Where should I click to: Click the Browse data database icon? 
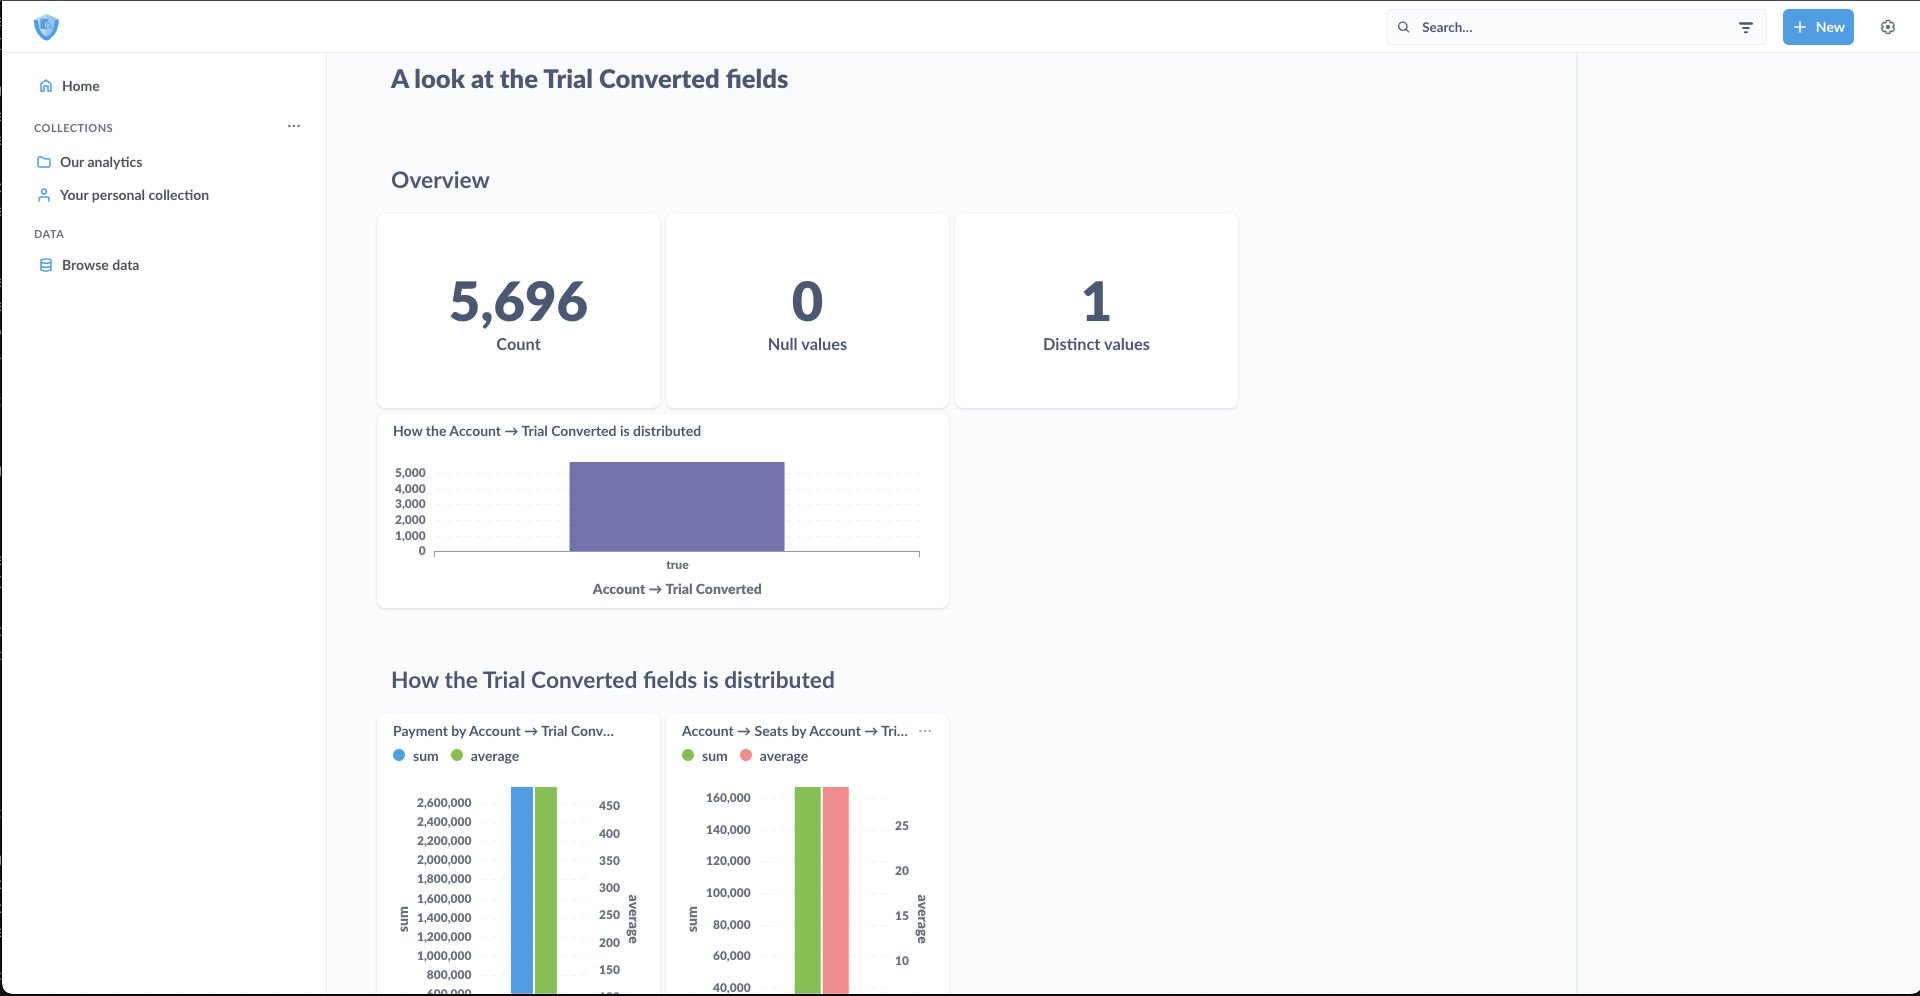click(x=46, y=265)
